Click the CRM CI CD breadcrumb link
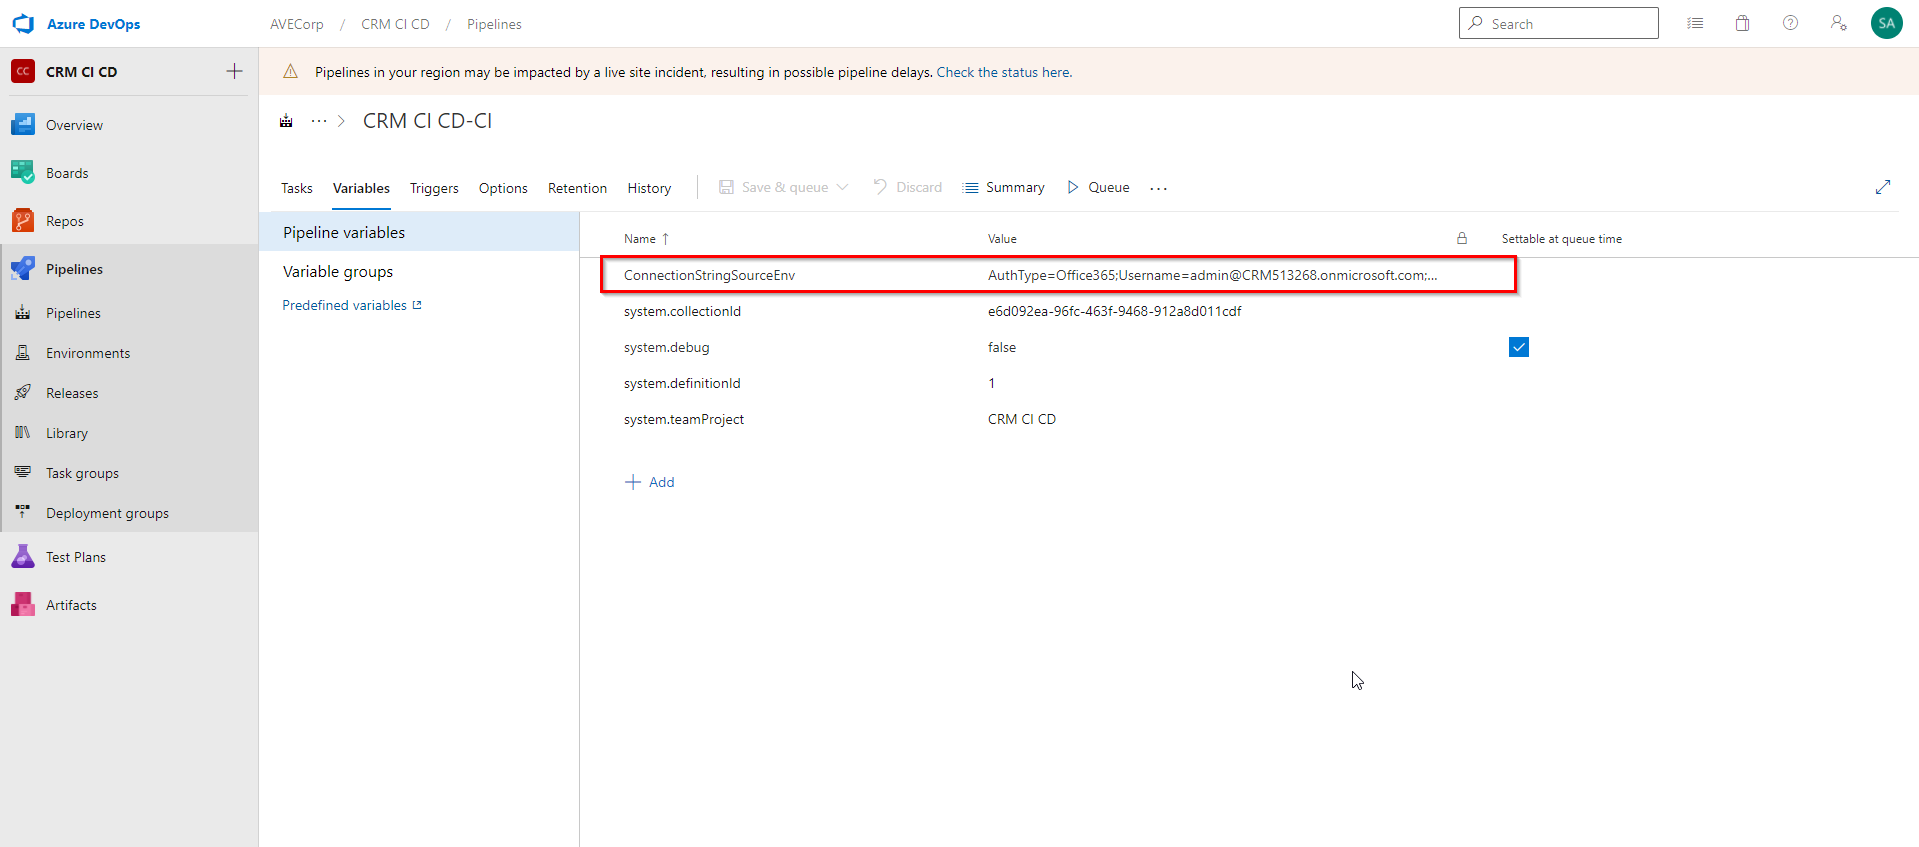 coord(395,24)
